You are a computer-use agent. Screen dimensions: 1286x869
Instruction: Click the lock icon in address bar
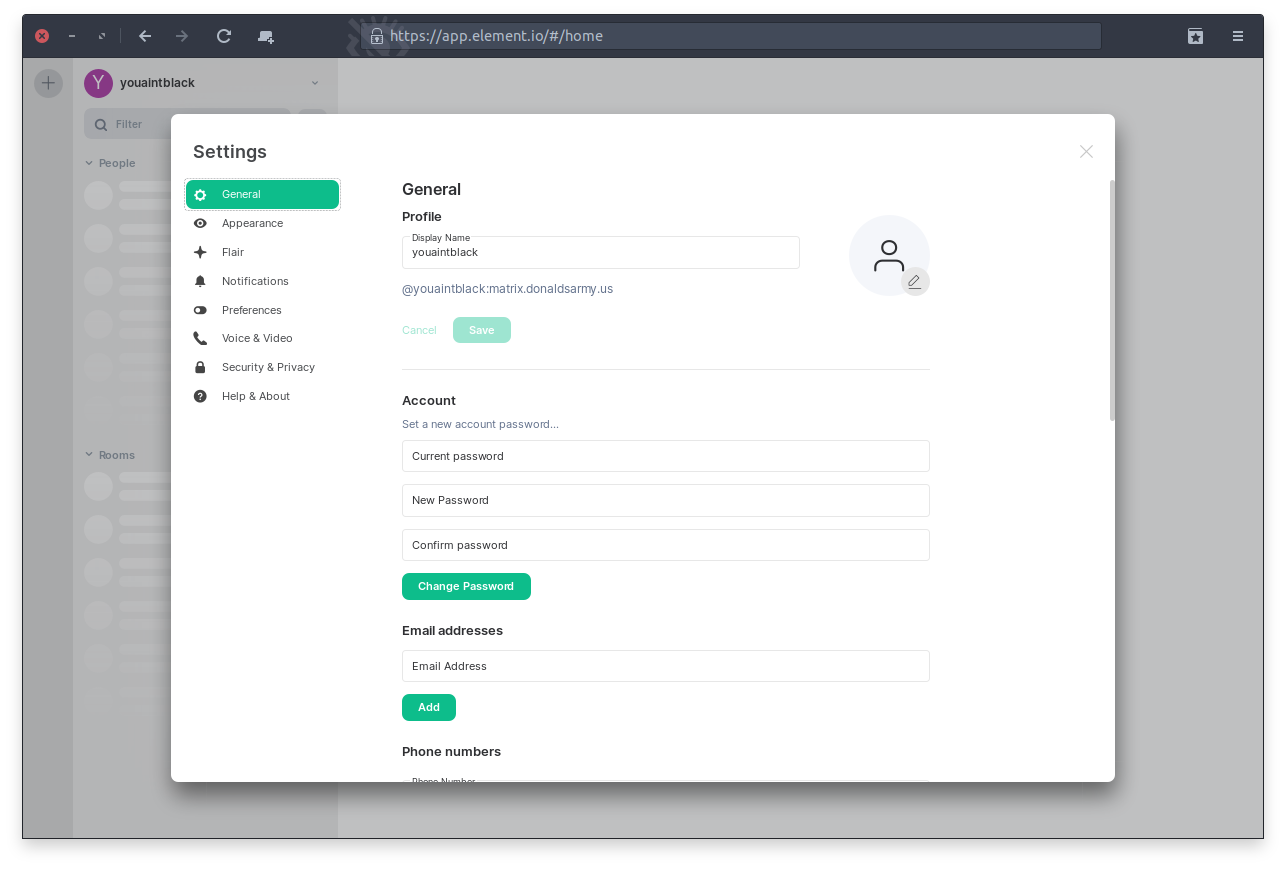coord(377,36)
